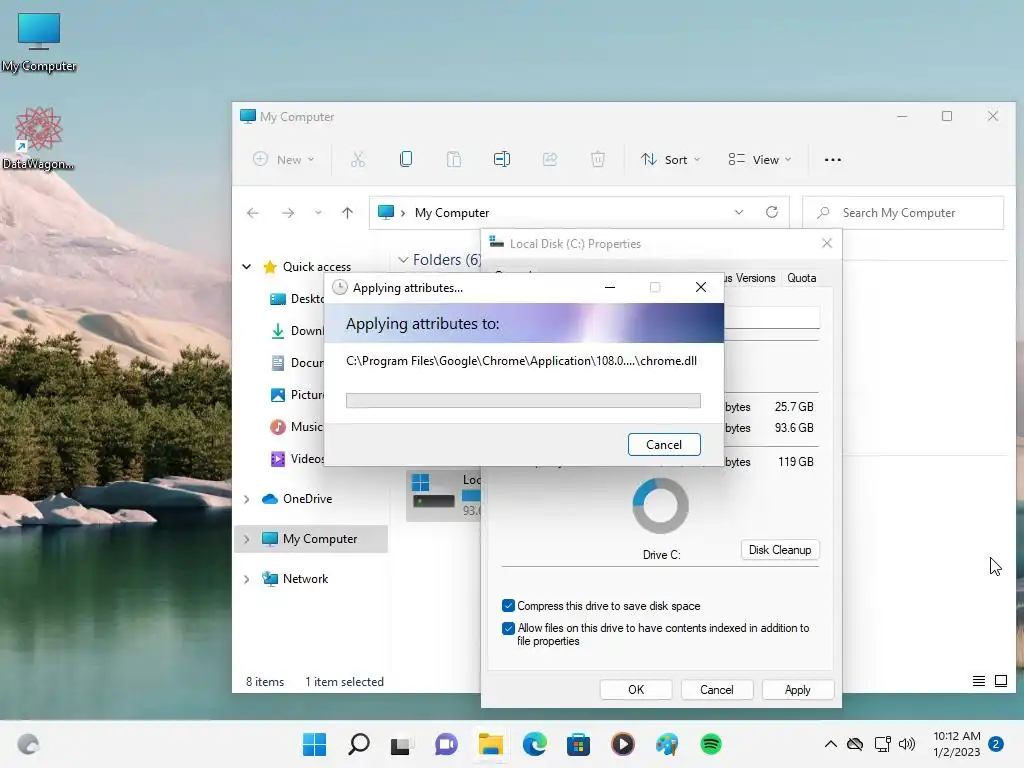The width and height of the screenshot is (1024, 768).
Task: Launch Microsoft Edge from taskbar
Action: click(535, 744)
